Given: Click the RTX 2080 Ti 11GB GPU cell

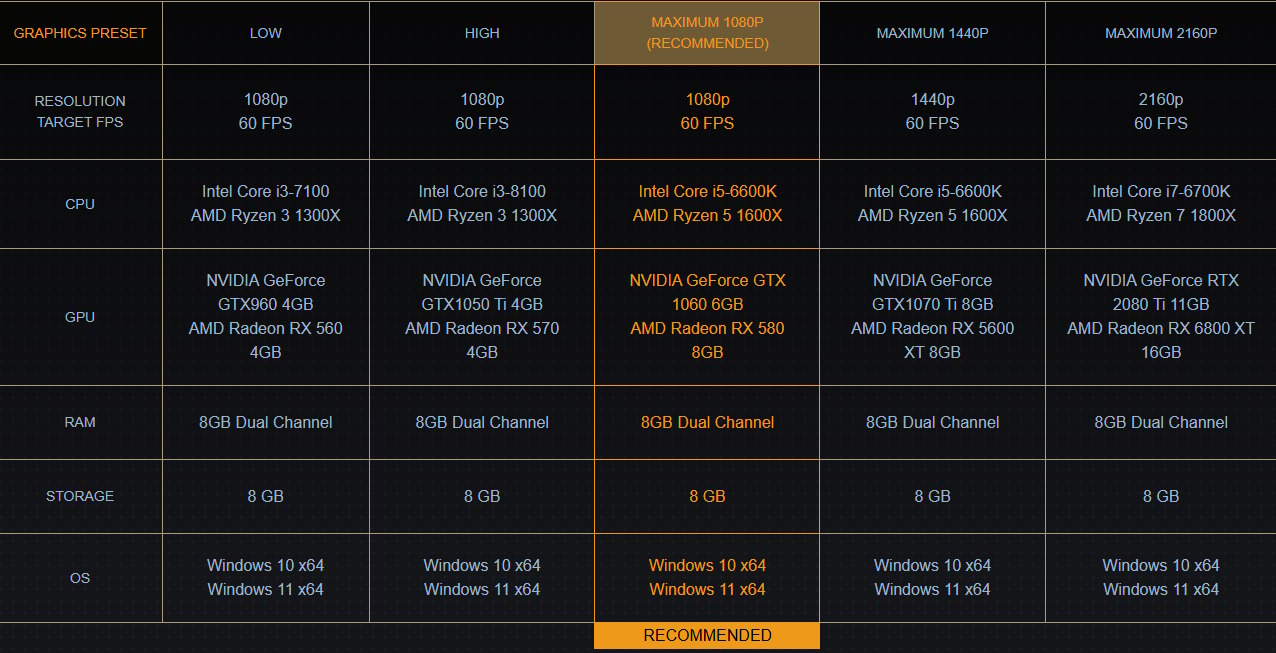Looking at the screenshot, I should pyautogui.click(x=1161, y=317).
